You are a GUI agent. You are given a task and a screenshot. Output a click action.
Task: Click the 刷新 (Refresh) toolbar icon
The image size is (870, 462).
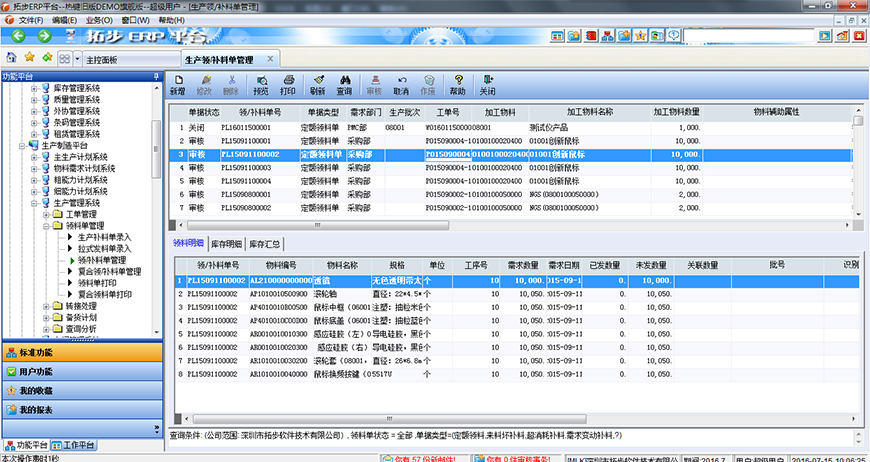click(317, 84)
